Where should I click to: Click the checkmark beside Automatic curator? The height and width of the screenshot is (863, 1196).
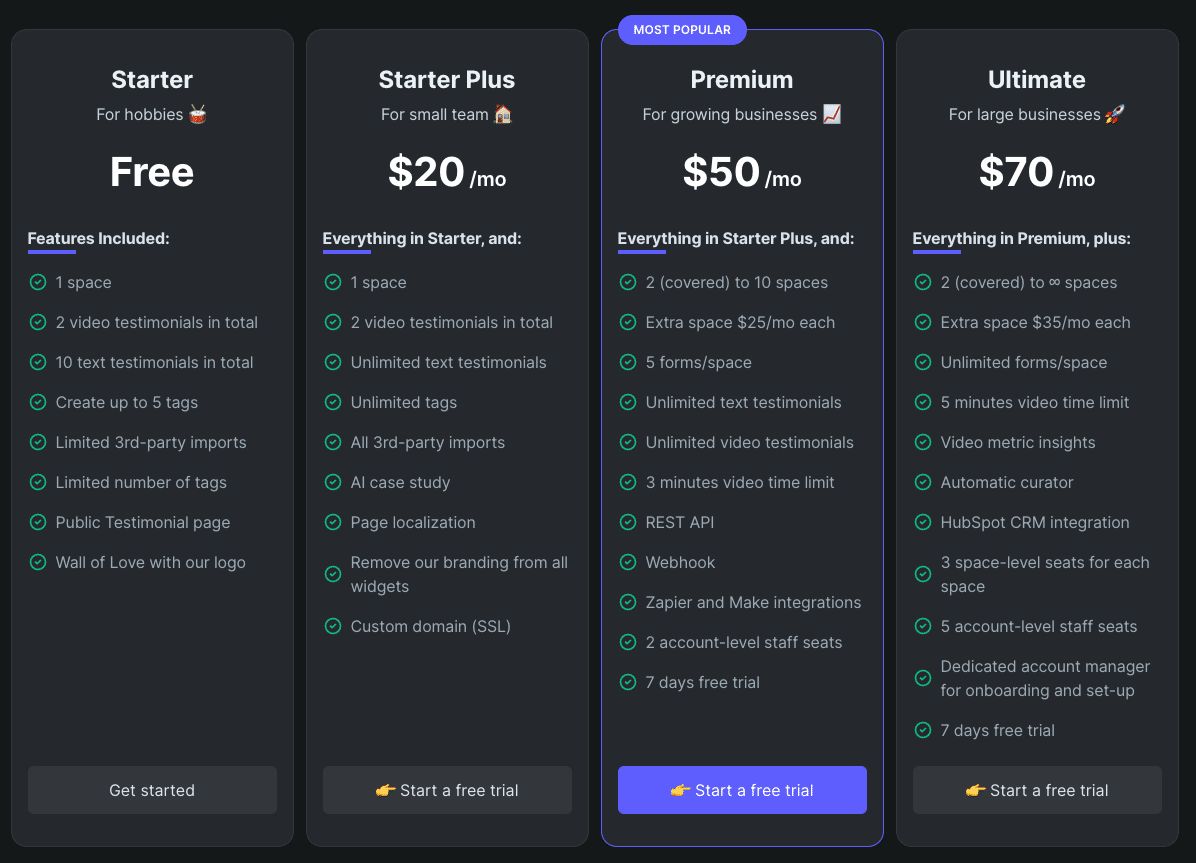click(x=923, y=482)
